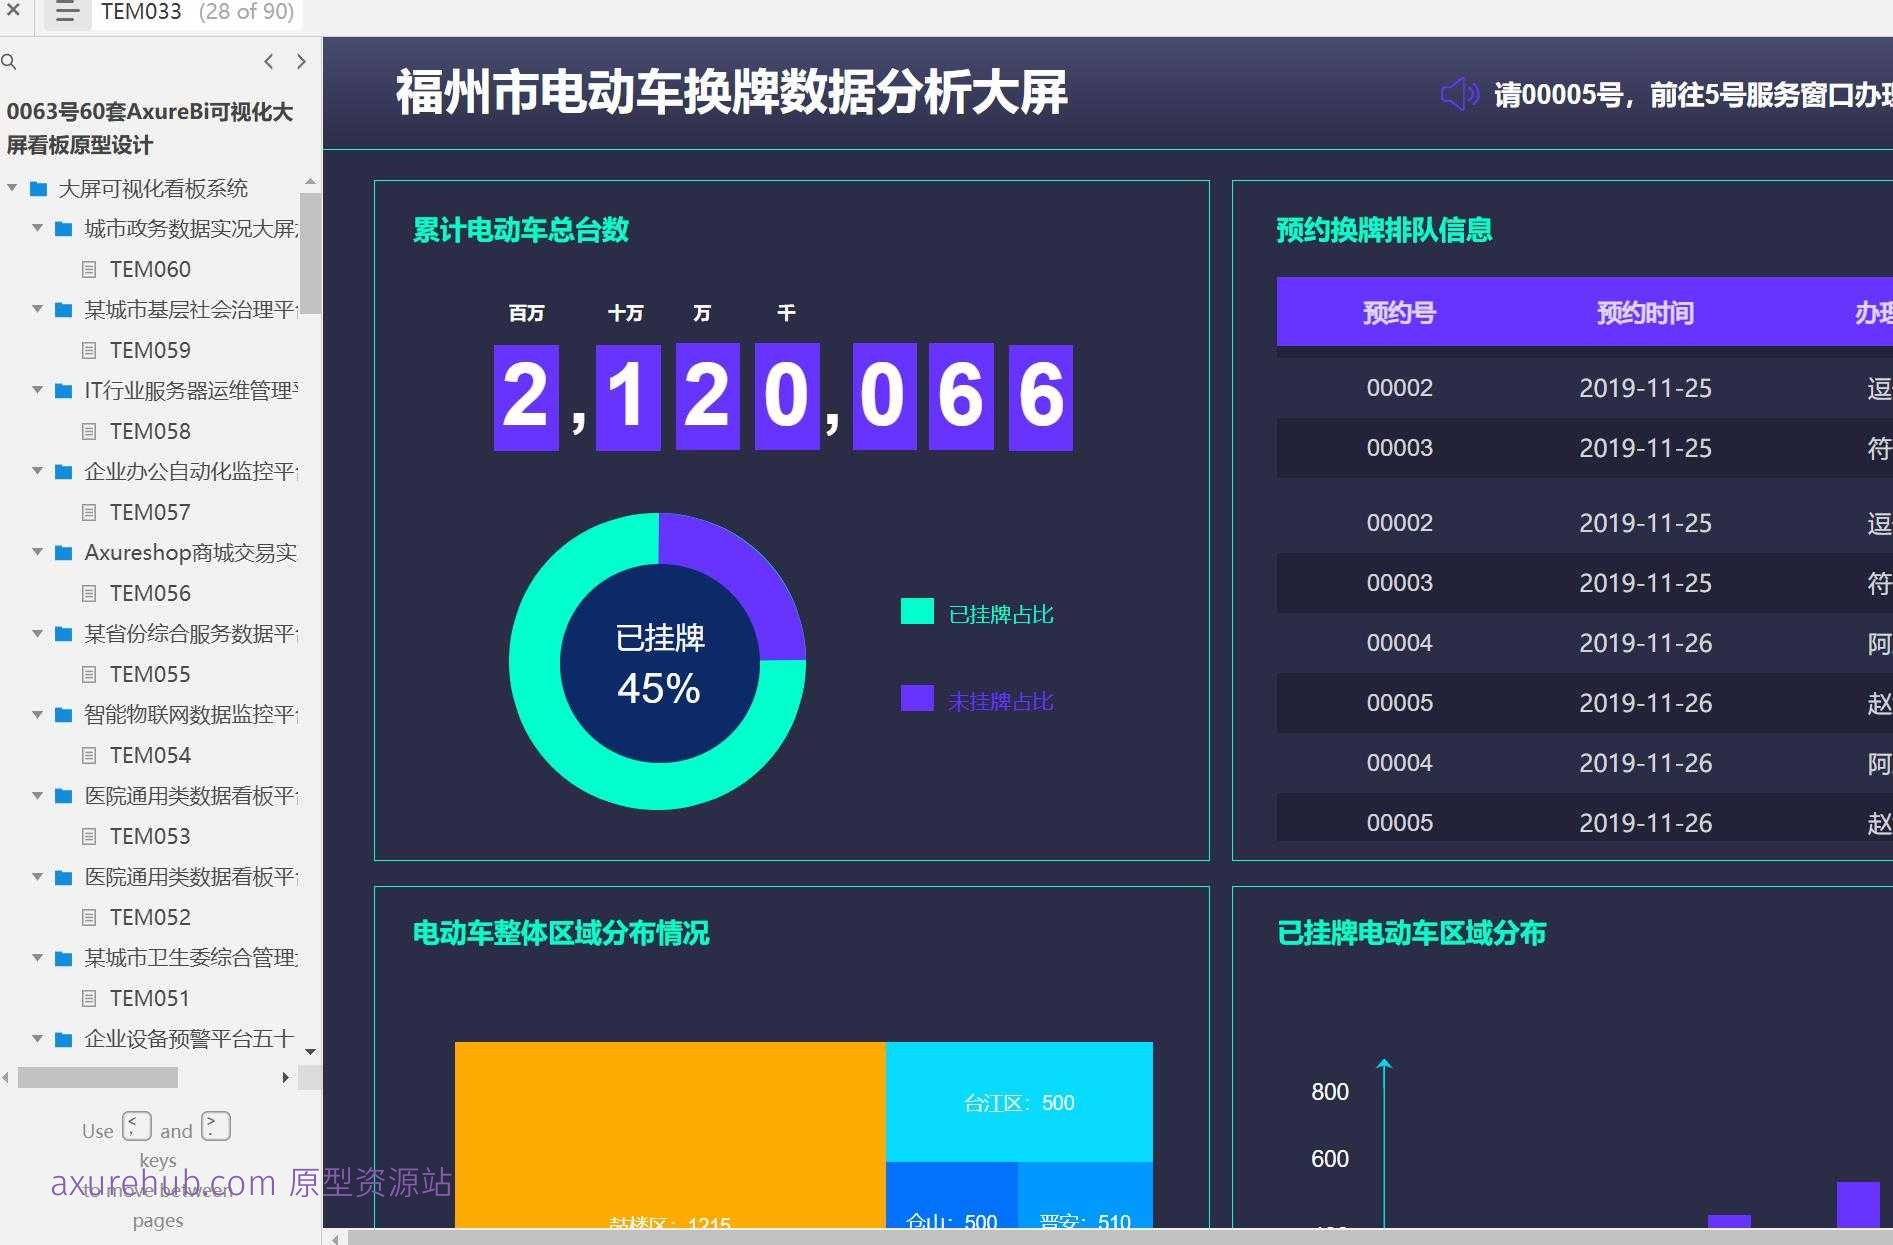Open the hamburger menu beside TEM033
The image size is (1893, 1245).
(66, 12)
